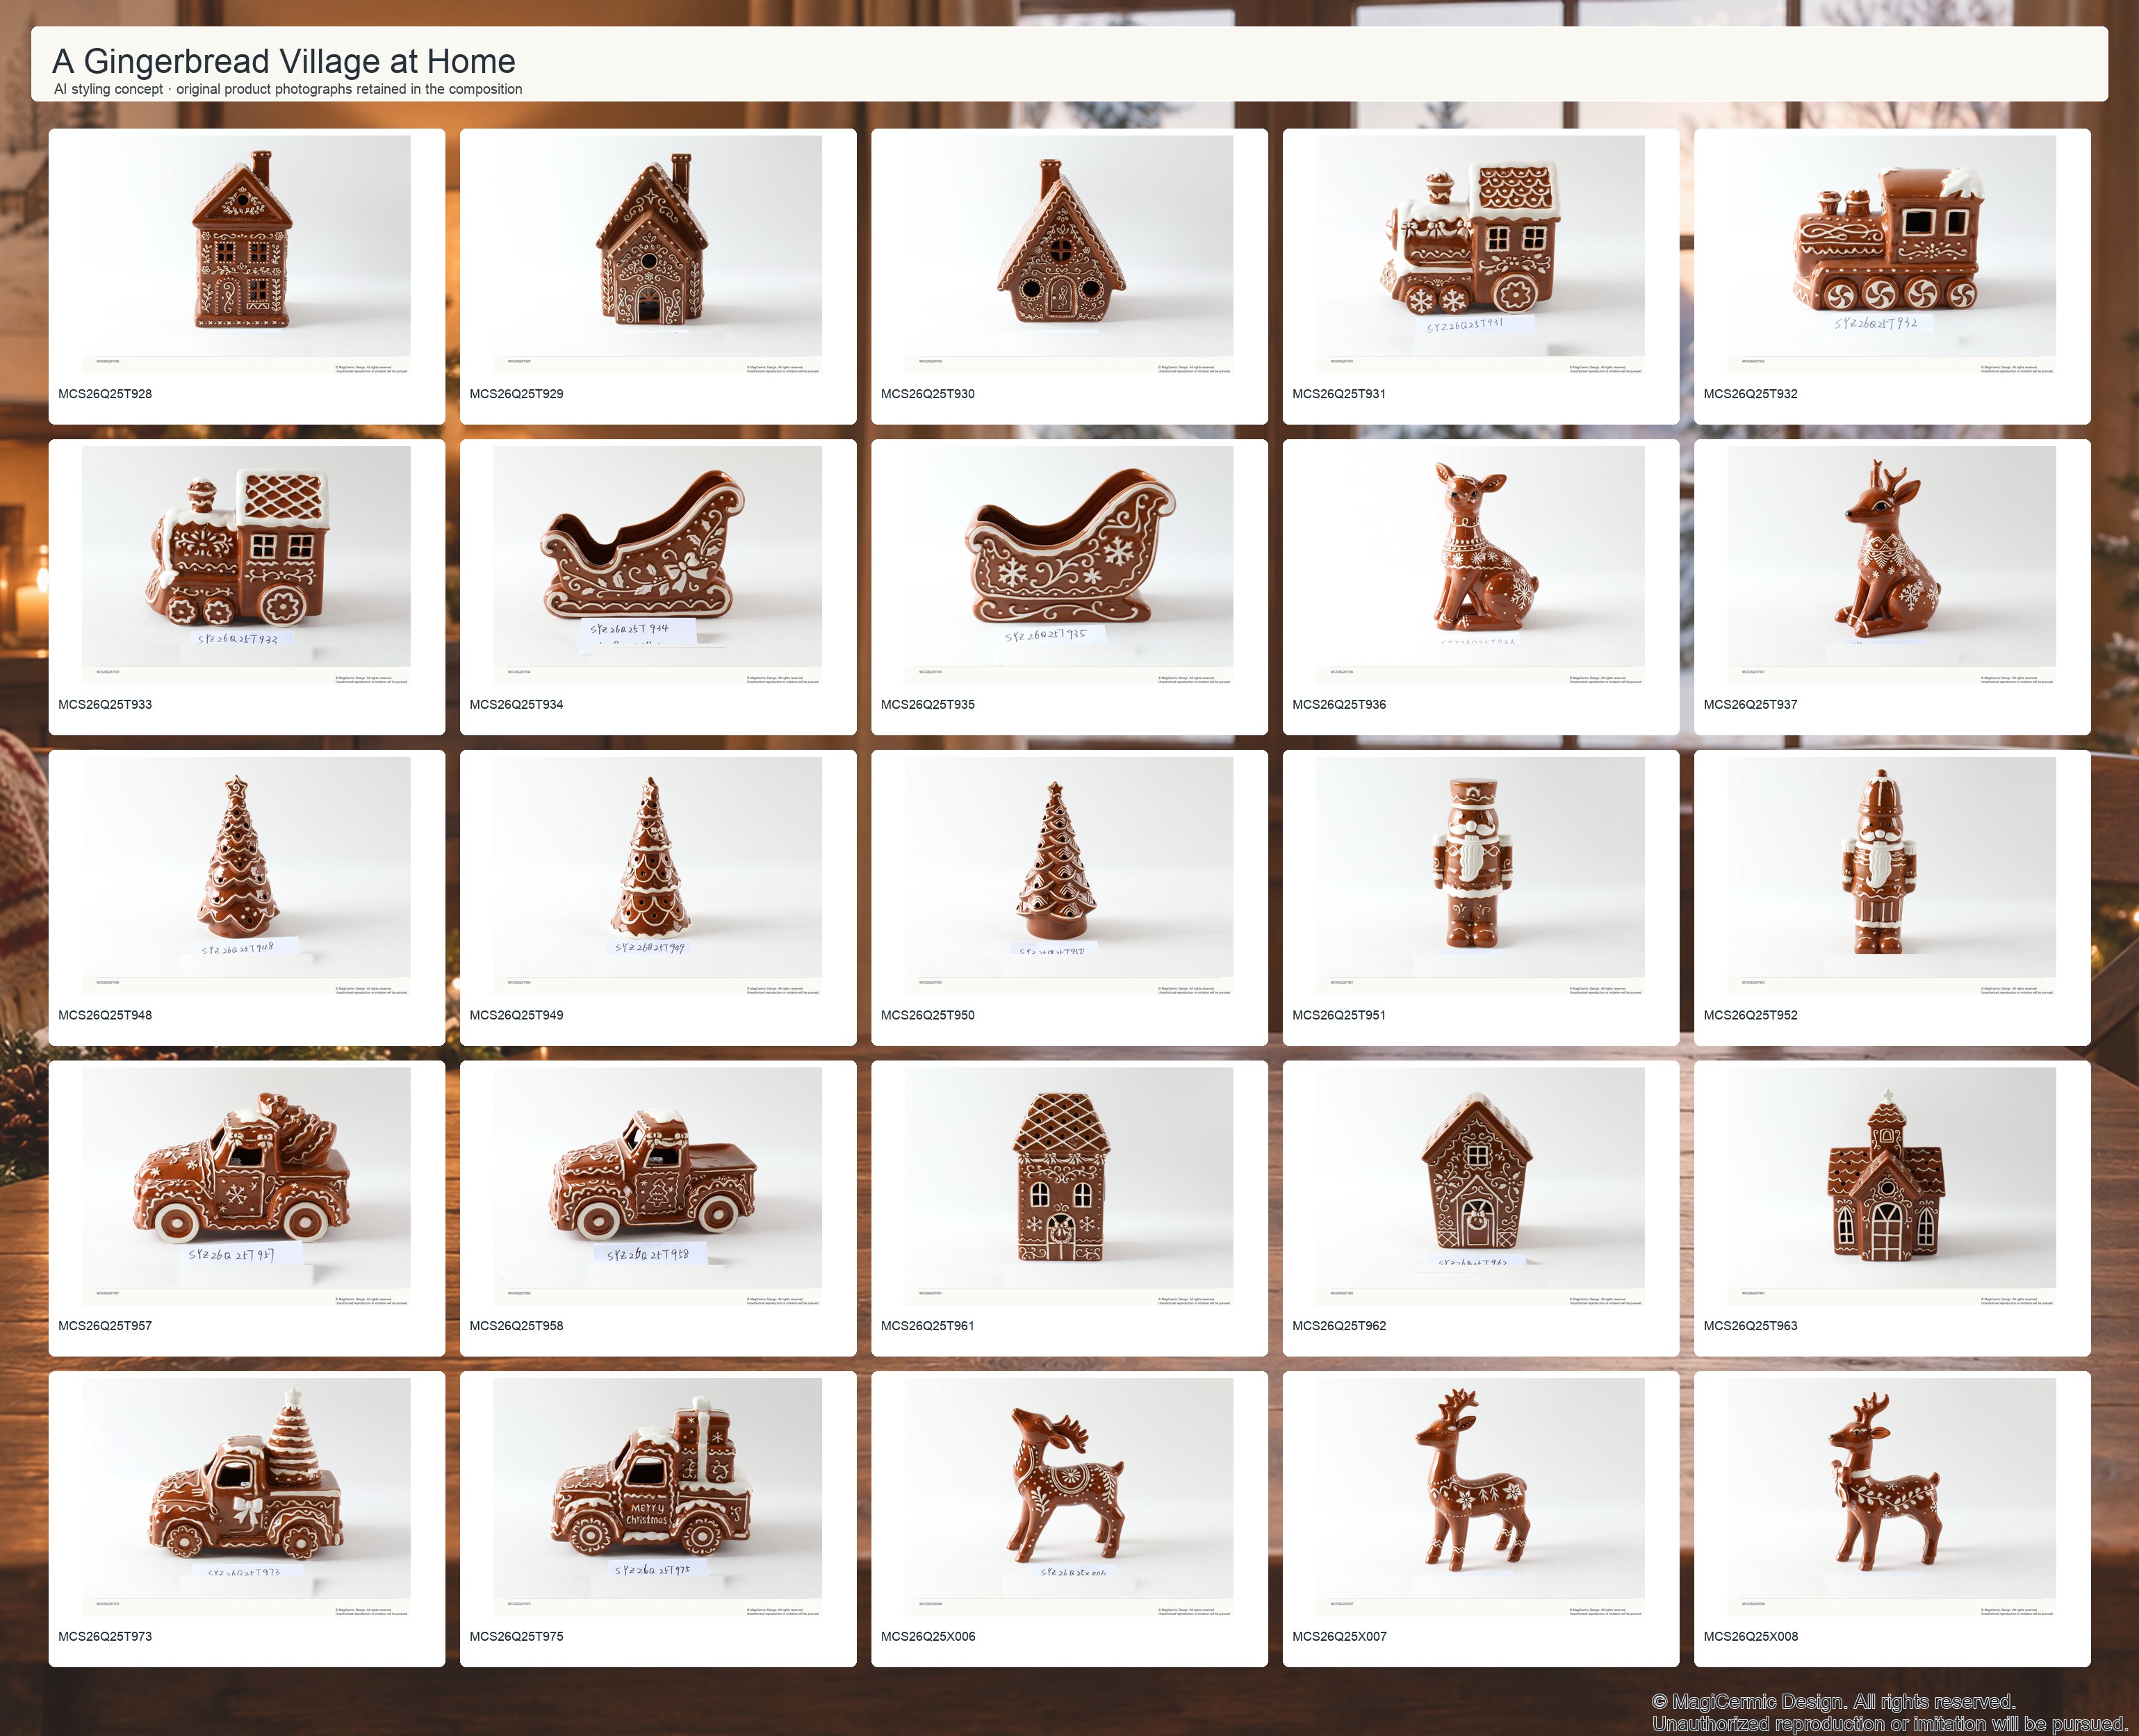The height and width of the screenshot is (1736, 2139).
Task: Select the MCS26Q25T932 locomotive image
Action: [x=1892, y=255]
